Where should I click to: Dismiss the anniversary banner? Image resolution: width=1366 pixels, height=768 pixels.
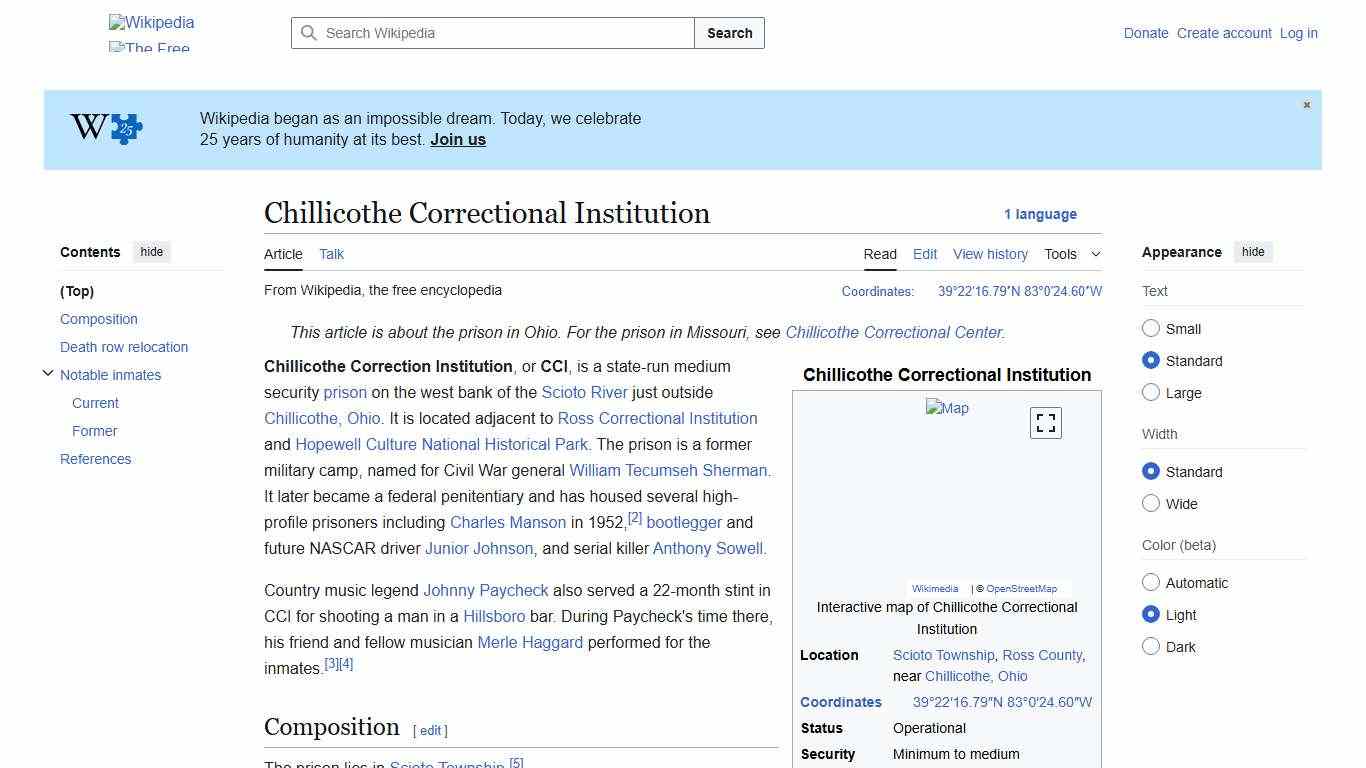coord(1306,104)
